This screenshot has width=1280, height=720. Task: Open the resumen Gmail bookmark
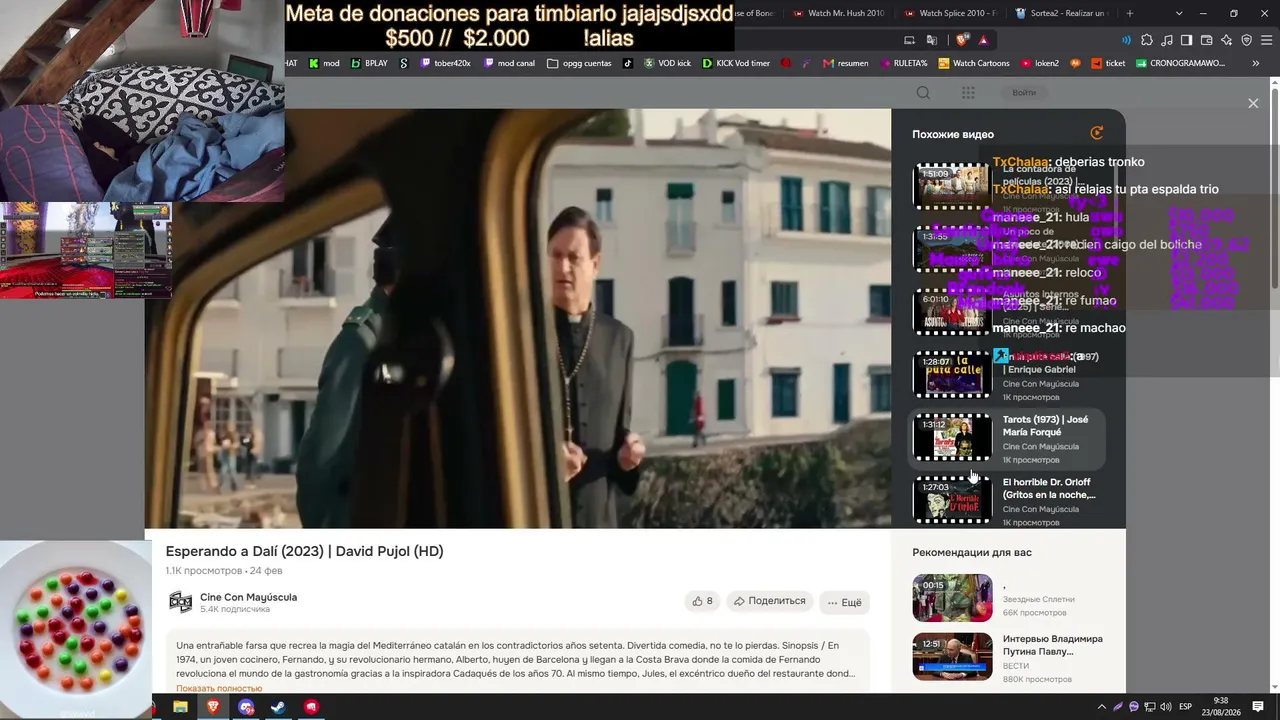pos(845,63)
